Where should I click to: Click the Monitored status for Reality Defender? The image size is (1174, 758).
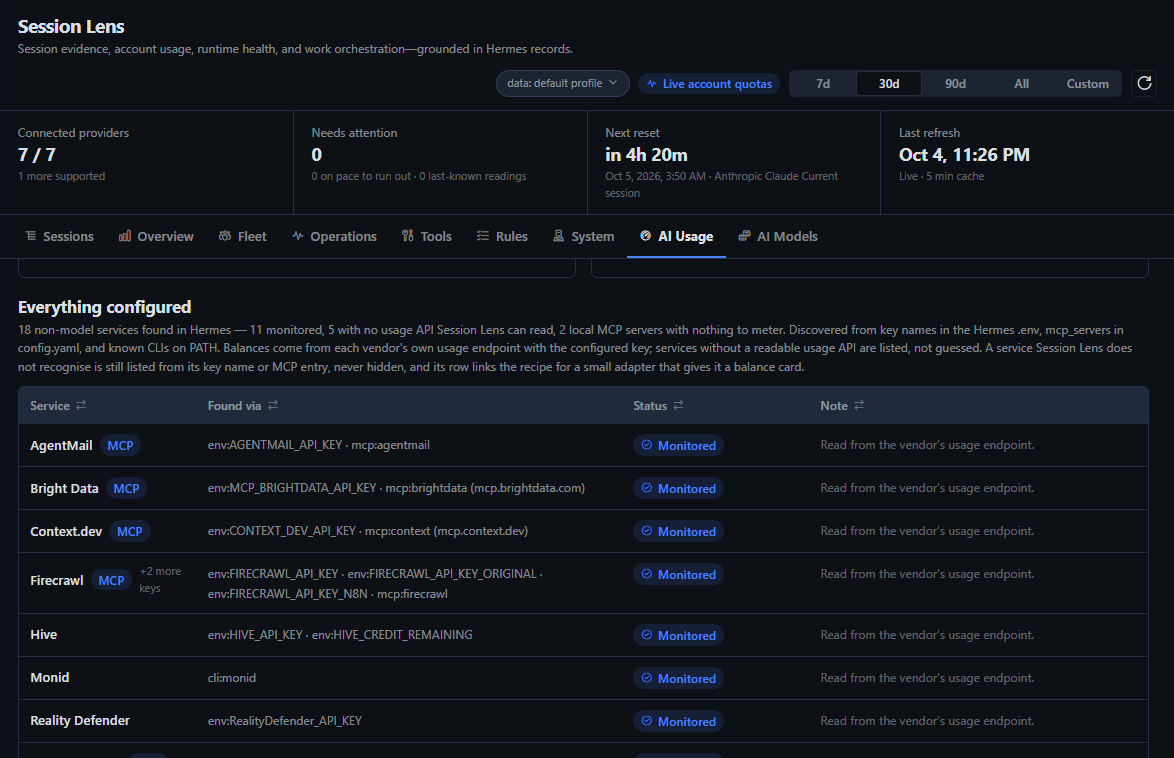[x=678, y=721]
